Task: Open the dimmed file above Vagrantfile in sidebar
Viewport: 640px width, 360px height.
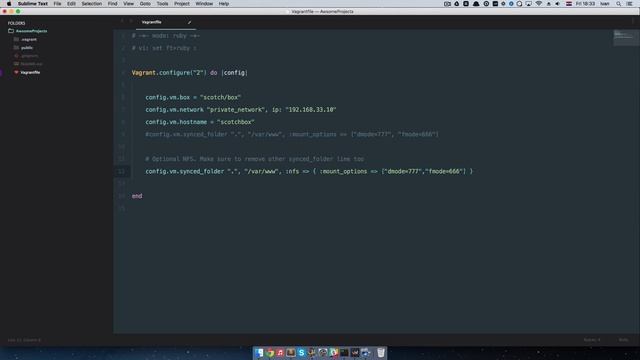Action: click(x=31, y=64)
